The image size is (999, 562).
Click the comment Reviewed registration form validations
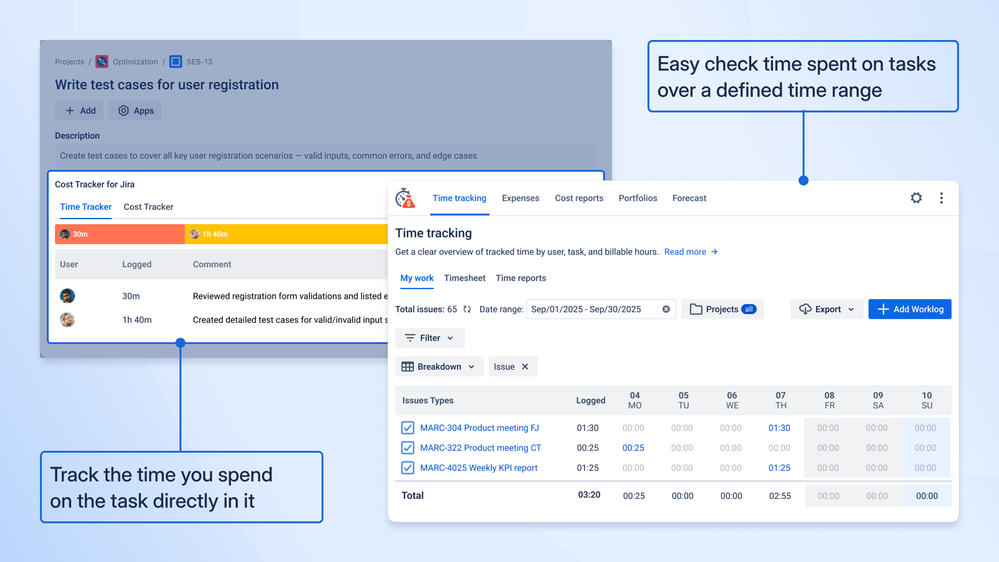(x=290, y=296)
